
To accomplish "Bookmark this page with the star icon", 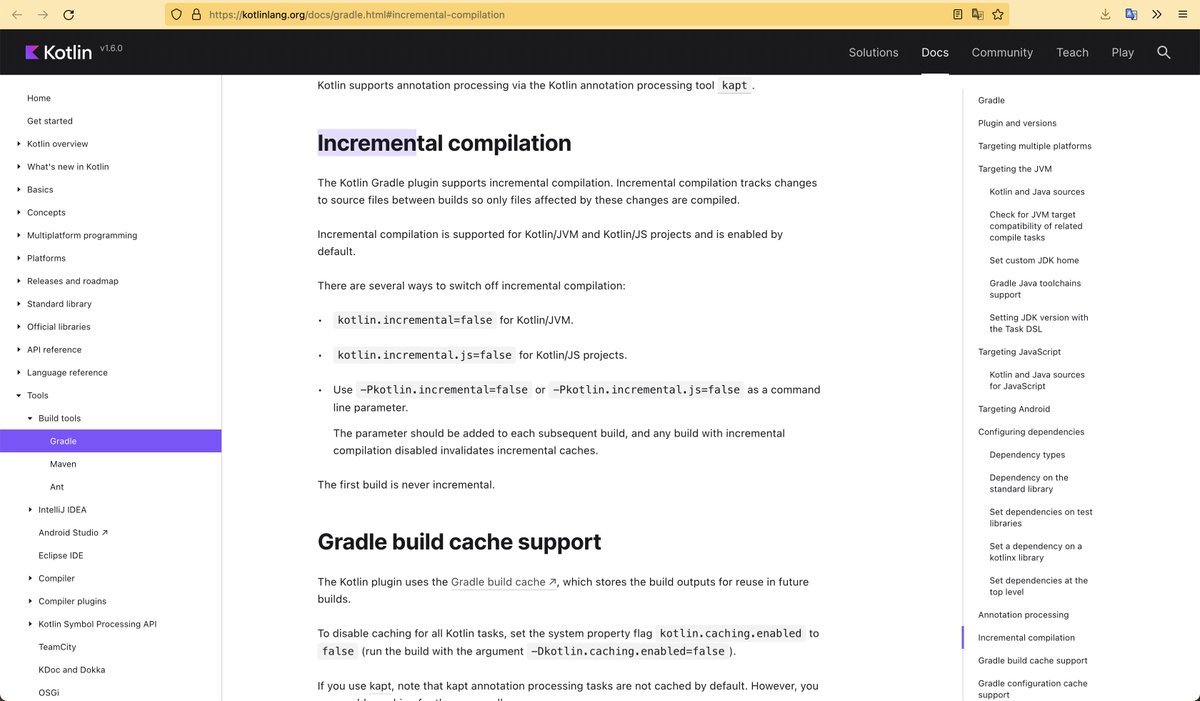I will coord(997,15).
